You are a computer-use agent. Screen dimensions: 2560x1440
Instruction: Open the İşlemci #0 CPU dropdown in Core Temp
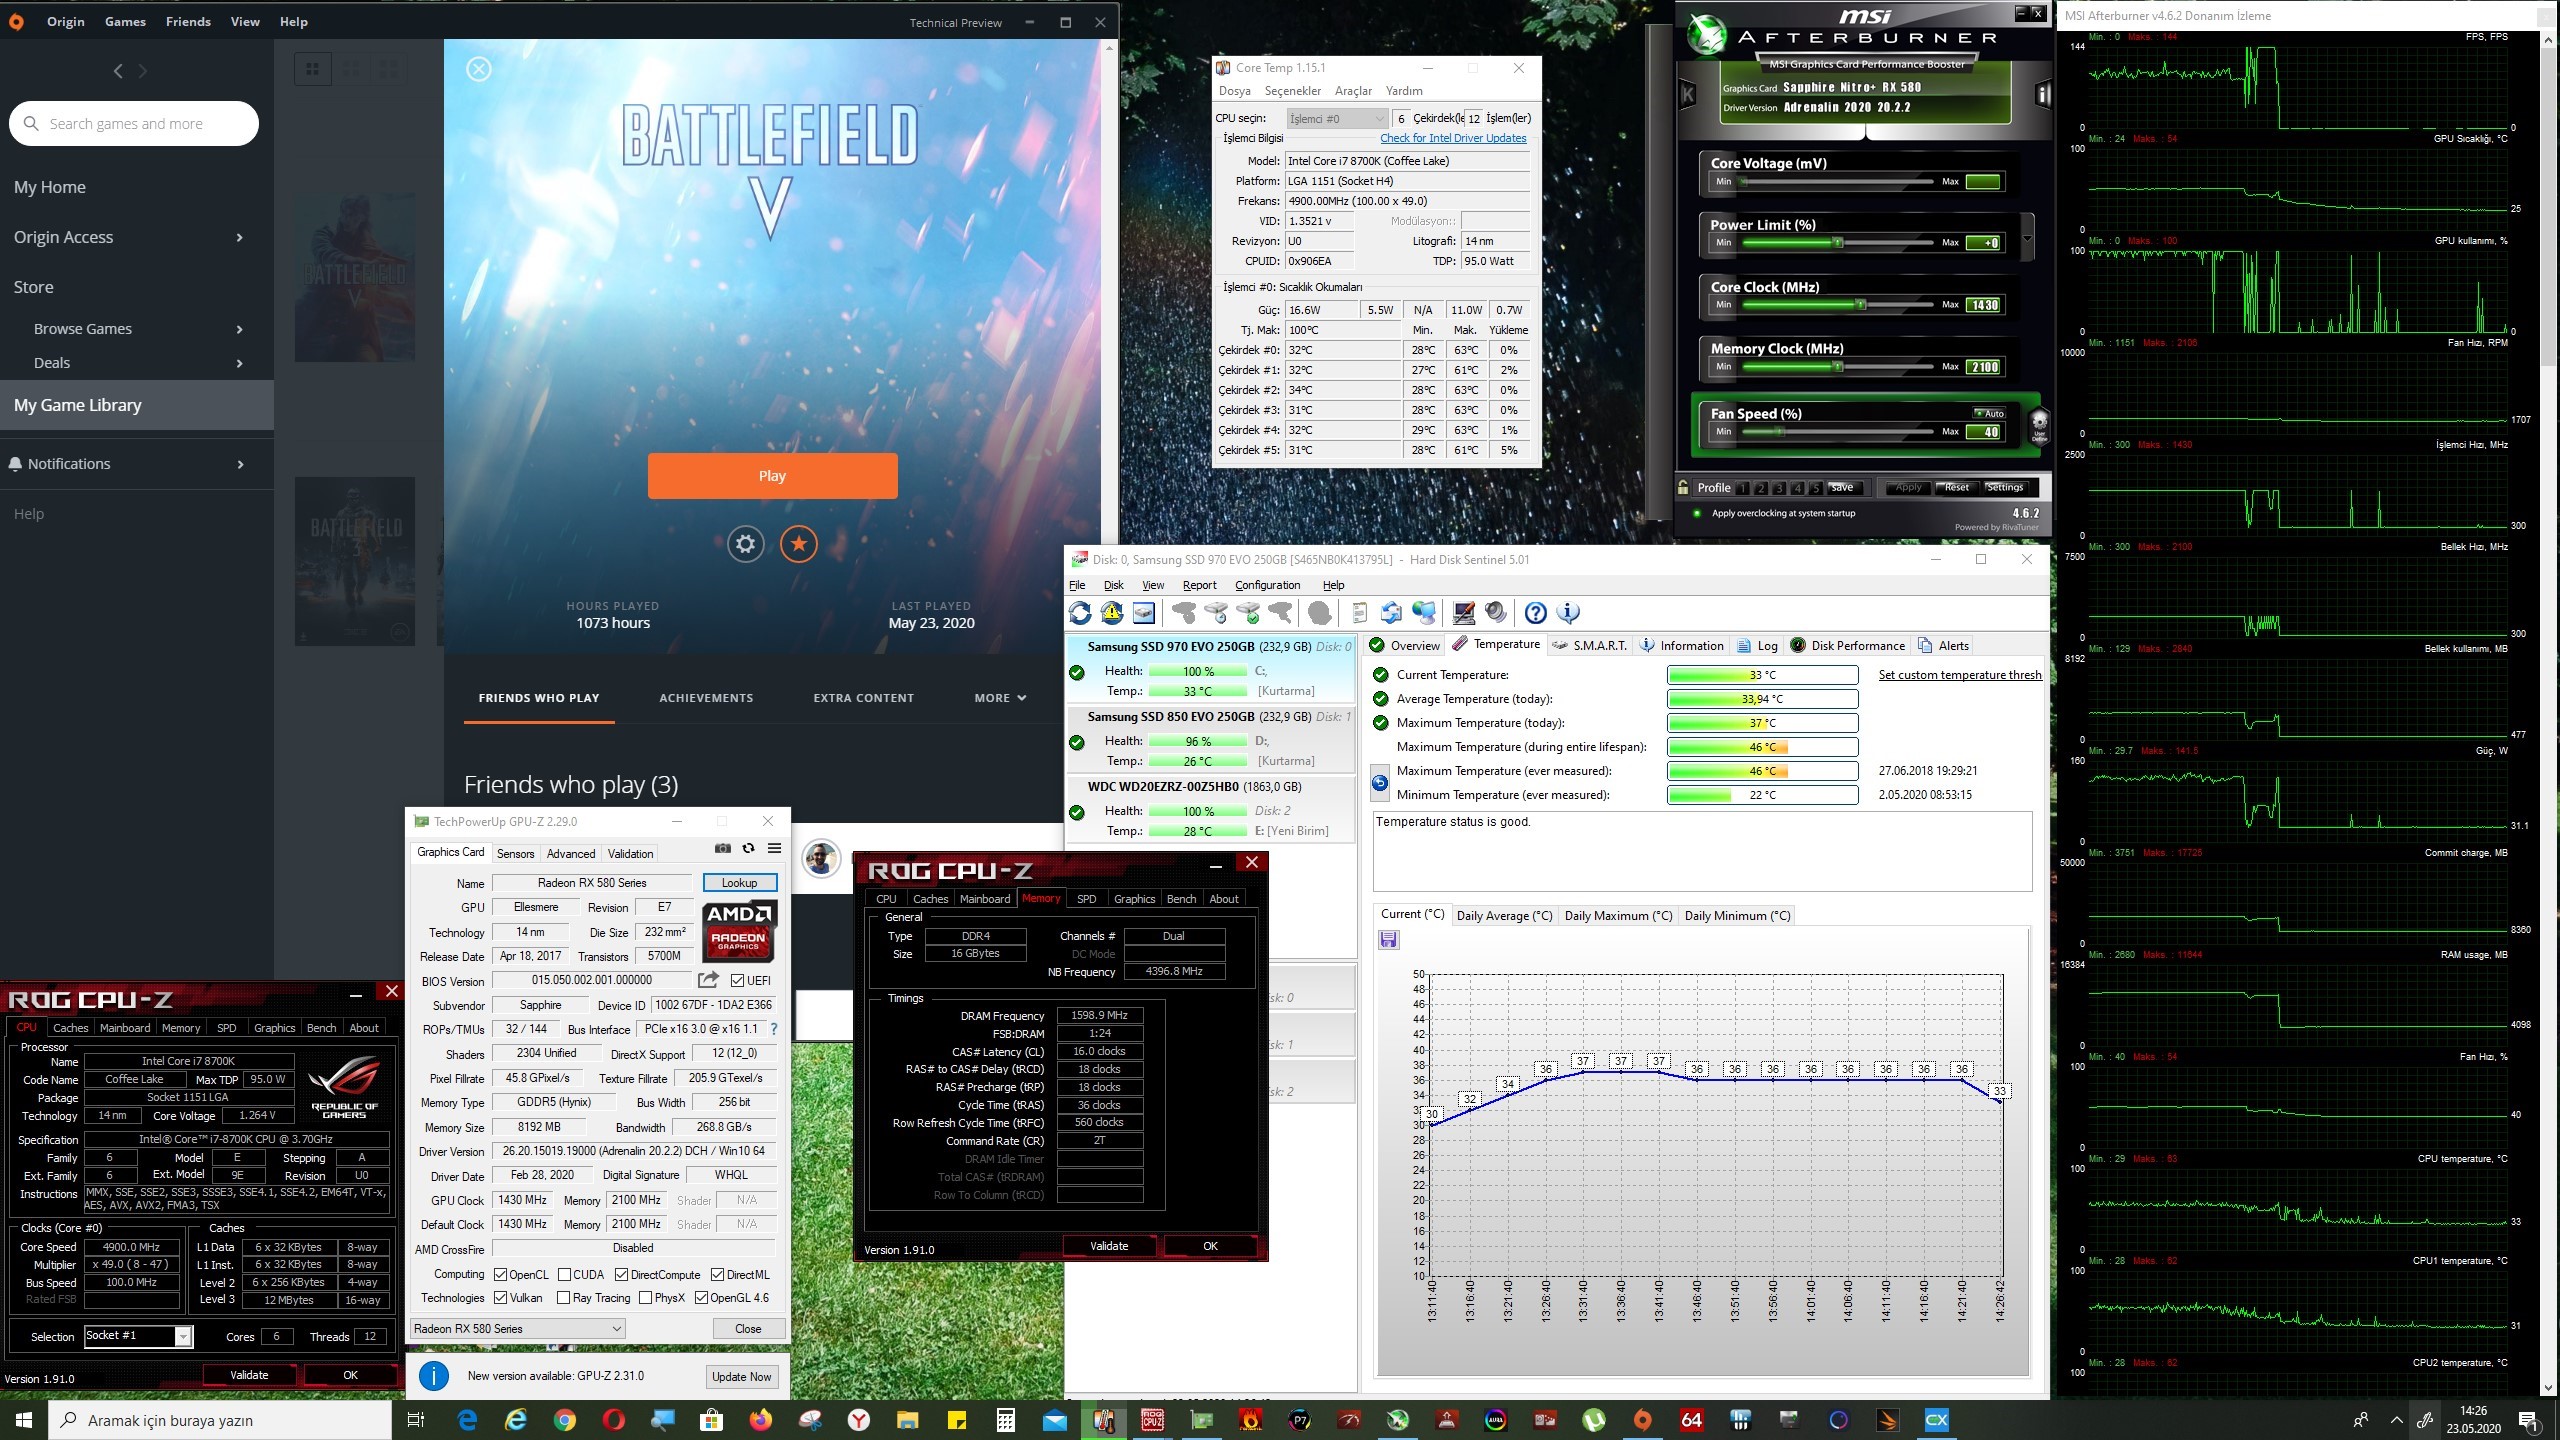click(x=1337, y=119)
